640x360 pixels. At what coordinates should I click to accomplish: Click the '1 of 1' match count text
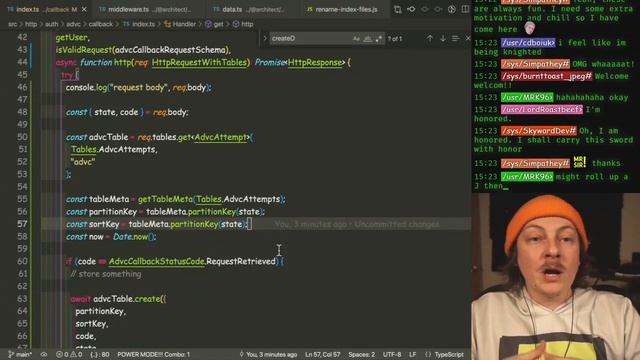pyautogui.click(x=395, y=39)
